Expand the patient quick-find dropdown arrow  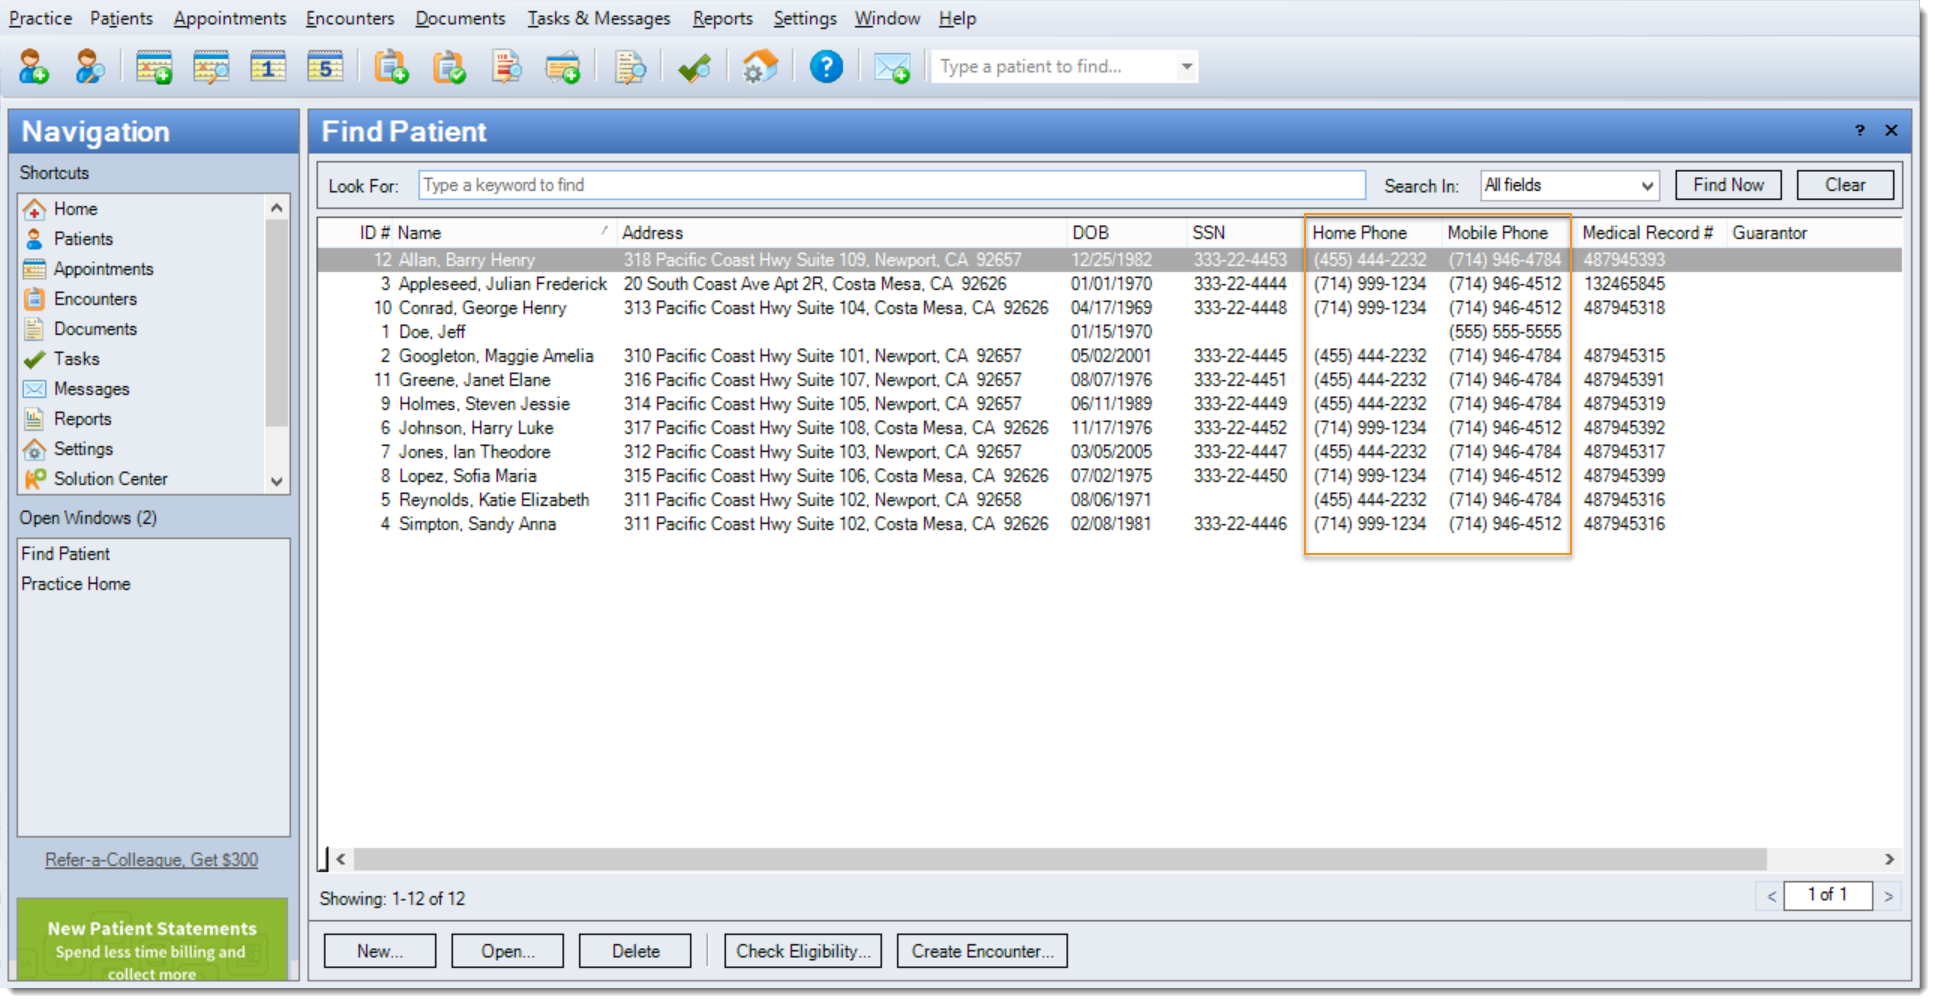pyautogui.click(x=1186, y=67)
